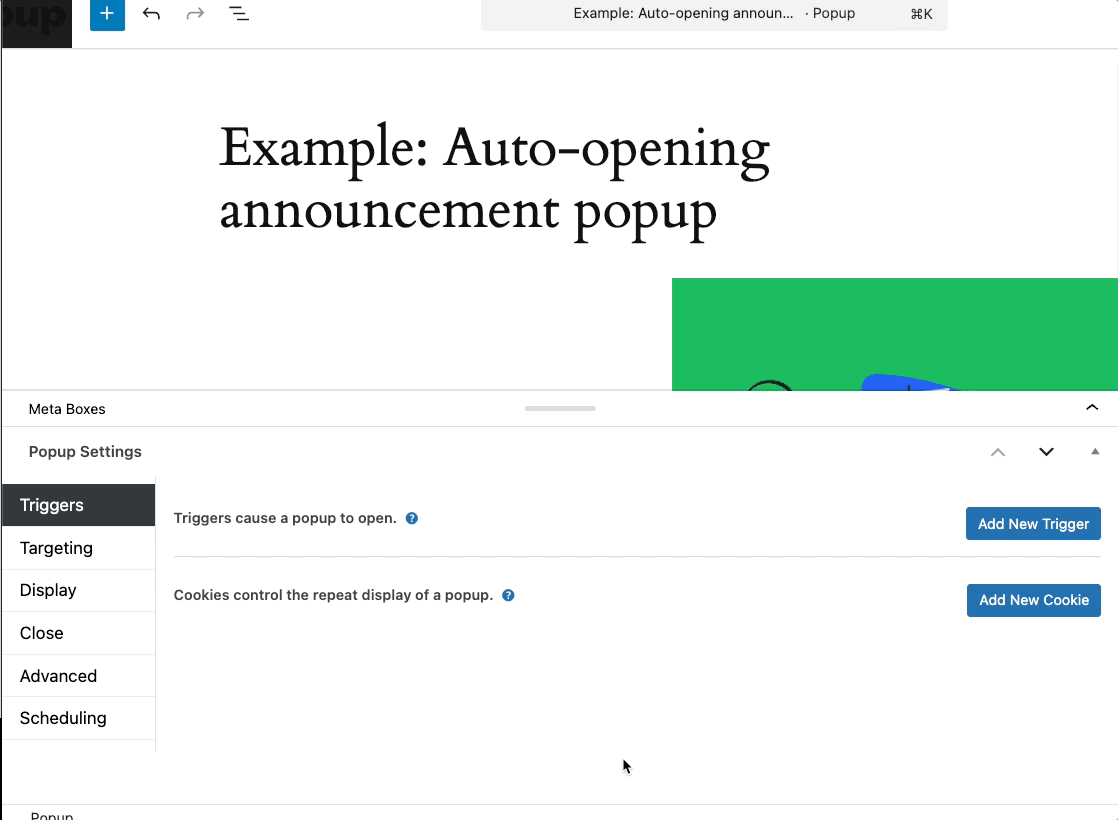Viewport: 1118px width, 820px height.
Task: Click Add New Cookie button
Action: pyautogui.click(x=1033, y=600)
